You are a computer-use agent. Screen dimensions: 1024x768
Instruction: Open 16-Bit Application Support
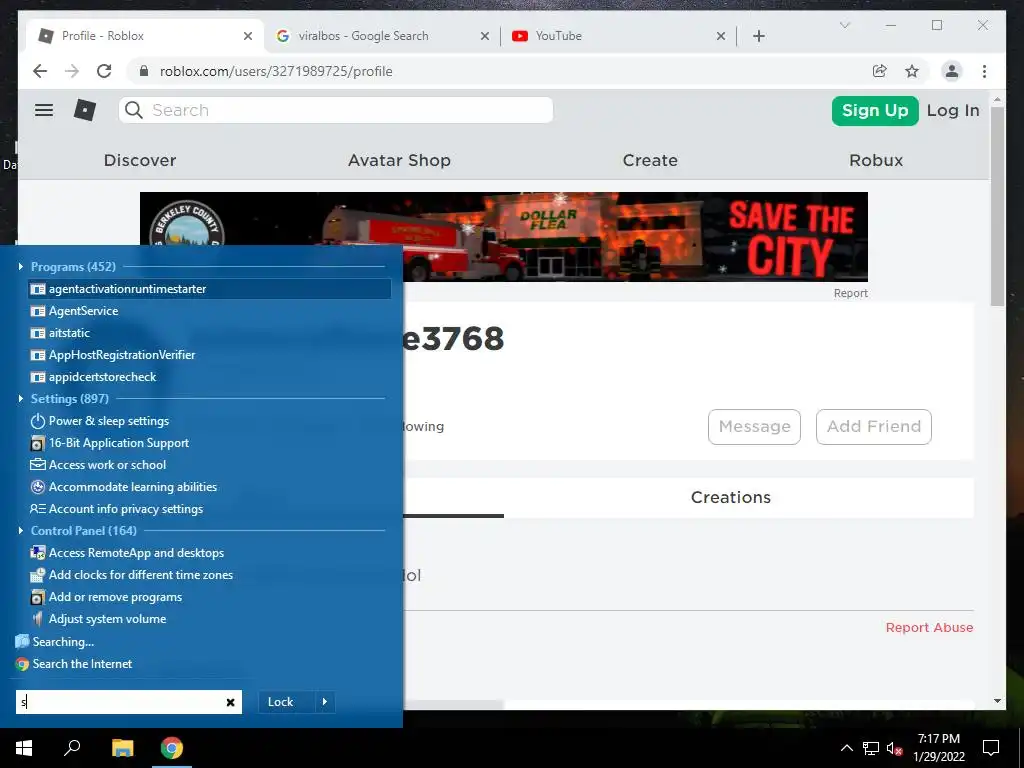coord(210,443)
